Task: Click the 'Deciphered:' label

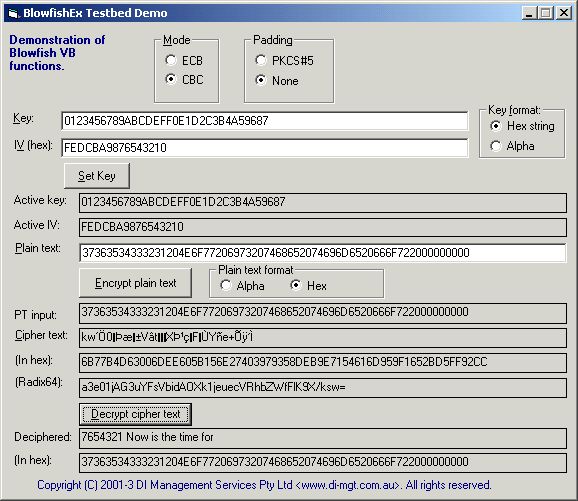Action: point(43,437)
